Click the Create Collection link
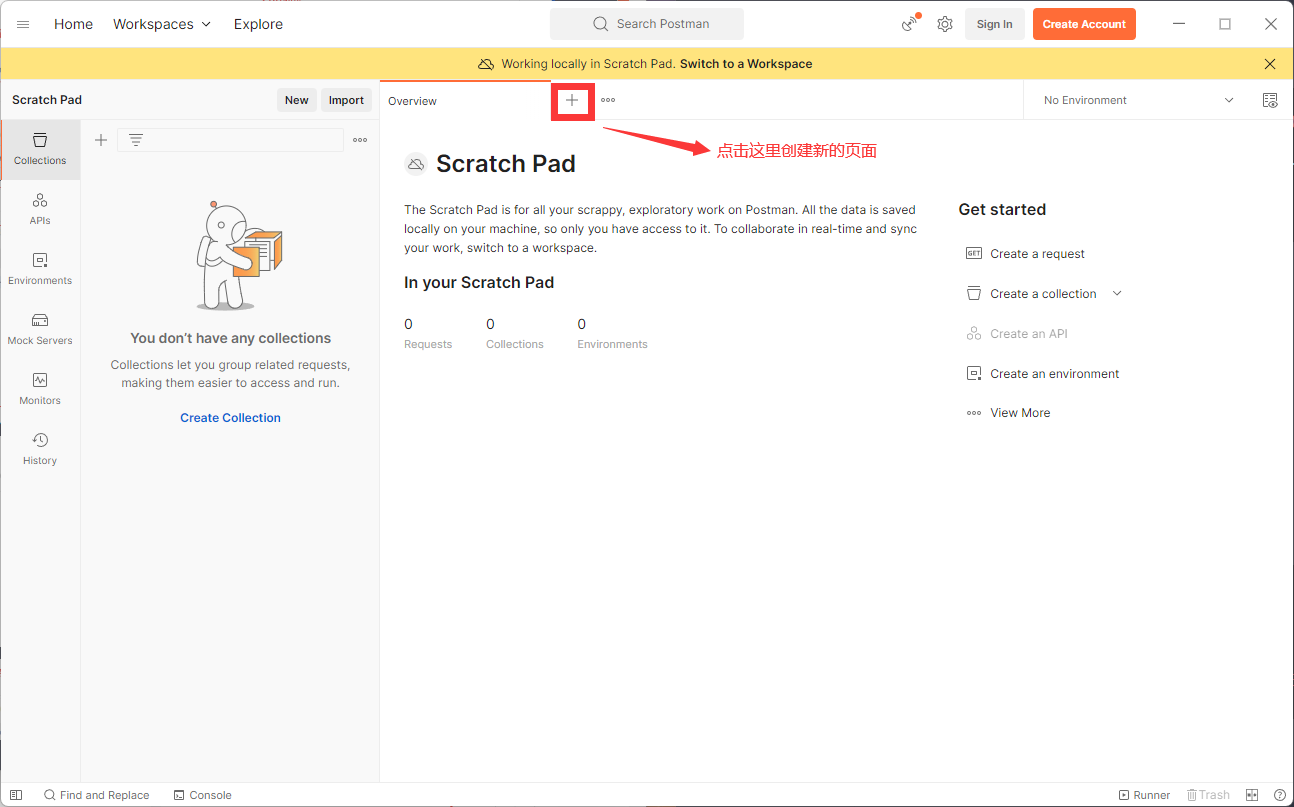 (x=230, y=418)
